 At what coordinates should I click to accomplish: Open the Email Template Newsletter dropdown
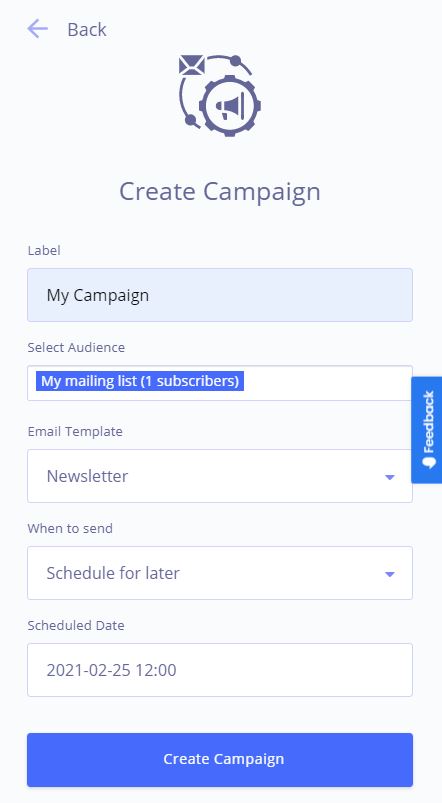tap(220, 476)
